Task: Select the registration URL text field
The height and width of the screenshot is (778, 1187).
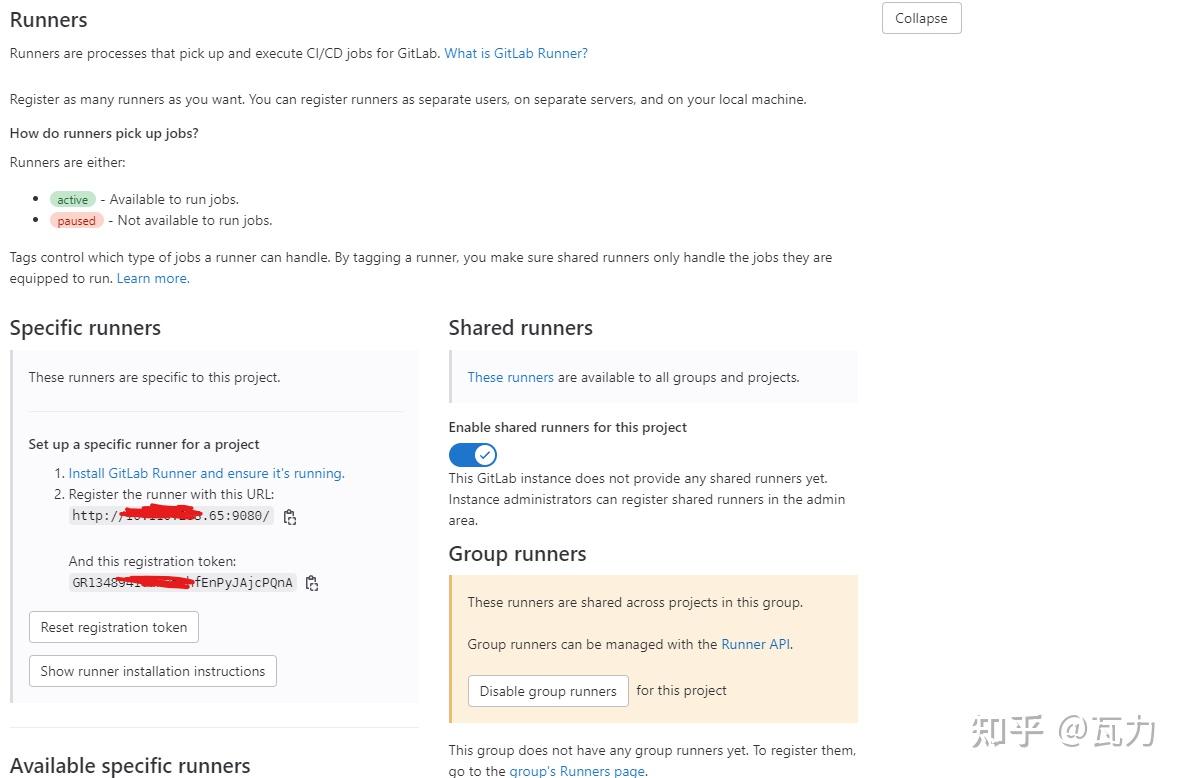Action: (x=170, y=516)
